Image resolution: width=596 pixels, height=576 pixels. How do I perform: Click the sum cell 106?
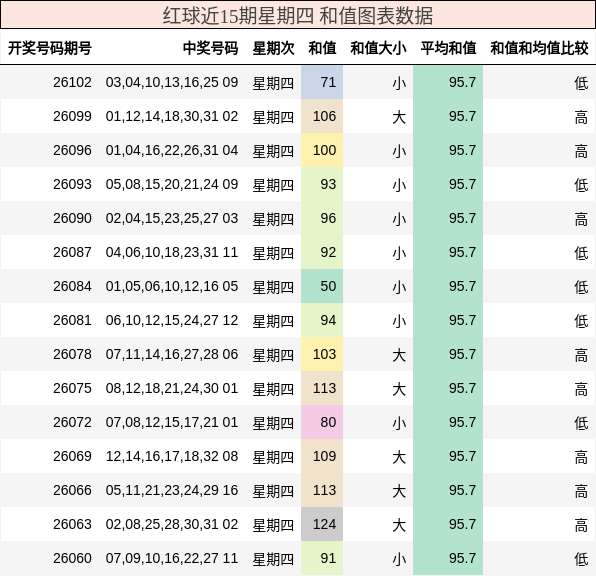pyautogui.click(x=322, y=116)
